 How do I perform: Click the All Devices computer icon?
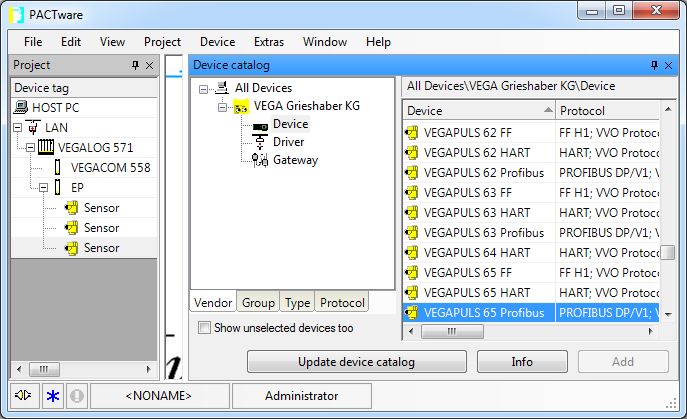coord(222,88)
